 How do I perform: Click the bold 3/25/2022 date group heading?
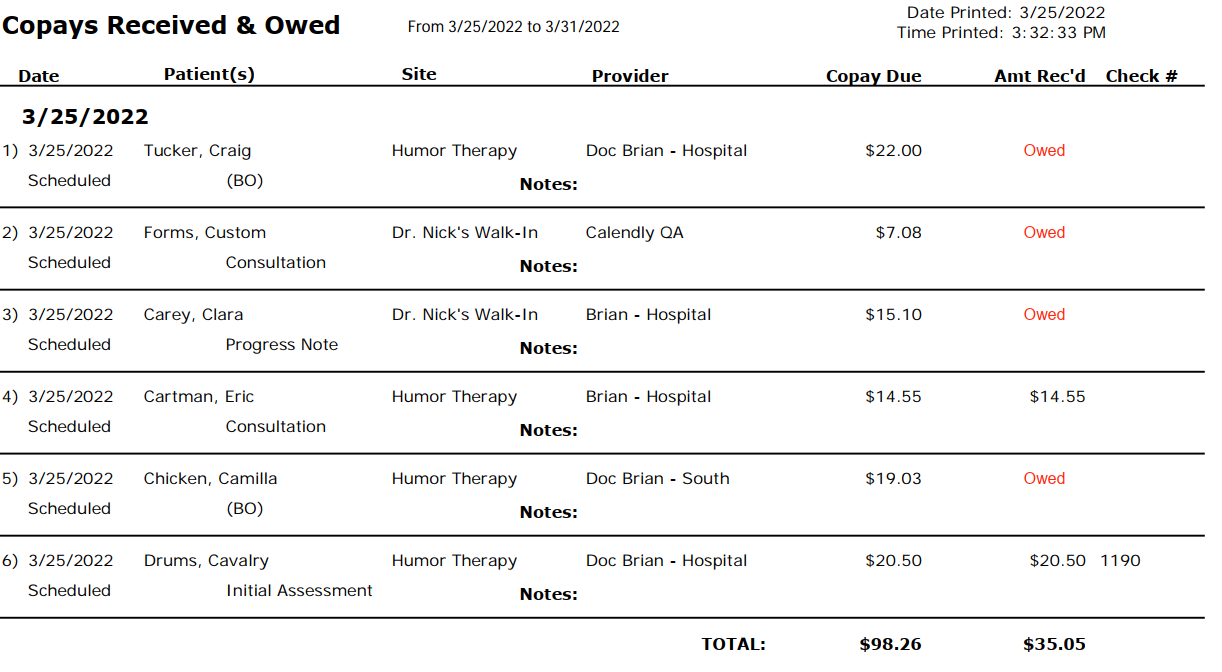(x=85, y=117)
